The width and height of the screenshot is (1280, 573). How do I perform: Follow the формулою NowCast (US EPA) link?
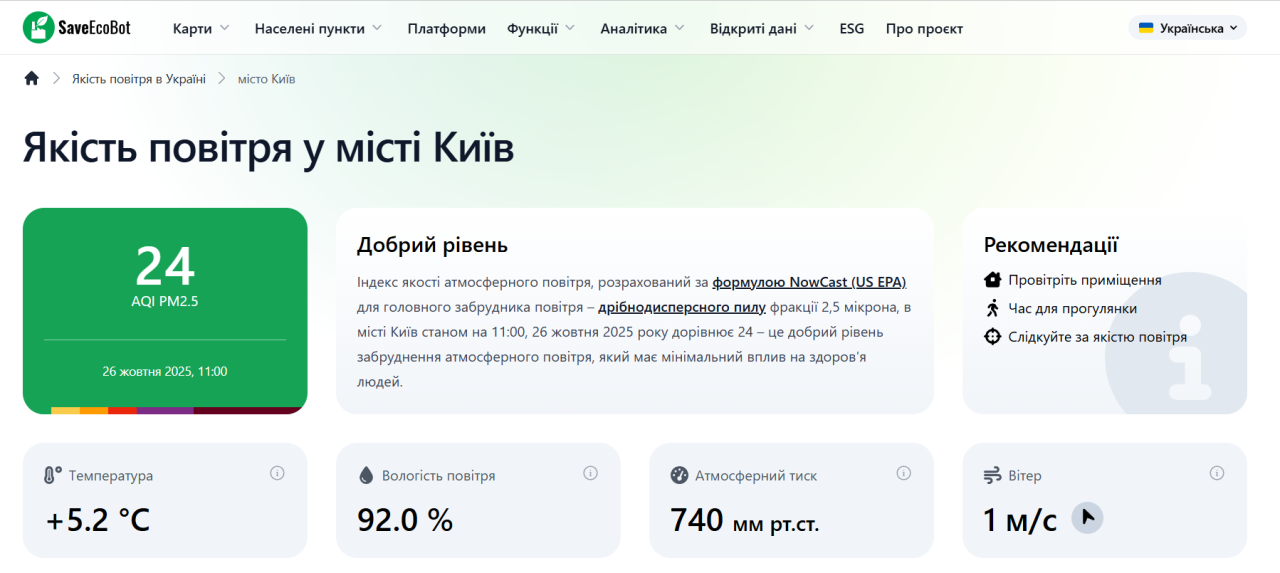tap(809, 282)
